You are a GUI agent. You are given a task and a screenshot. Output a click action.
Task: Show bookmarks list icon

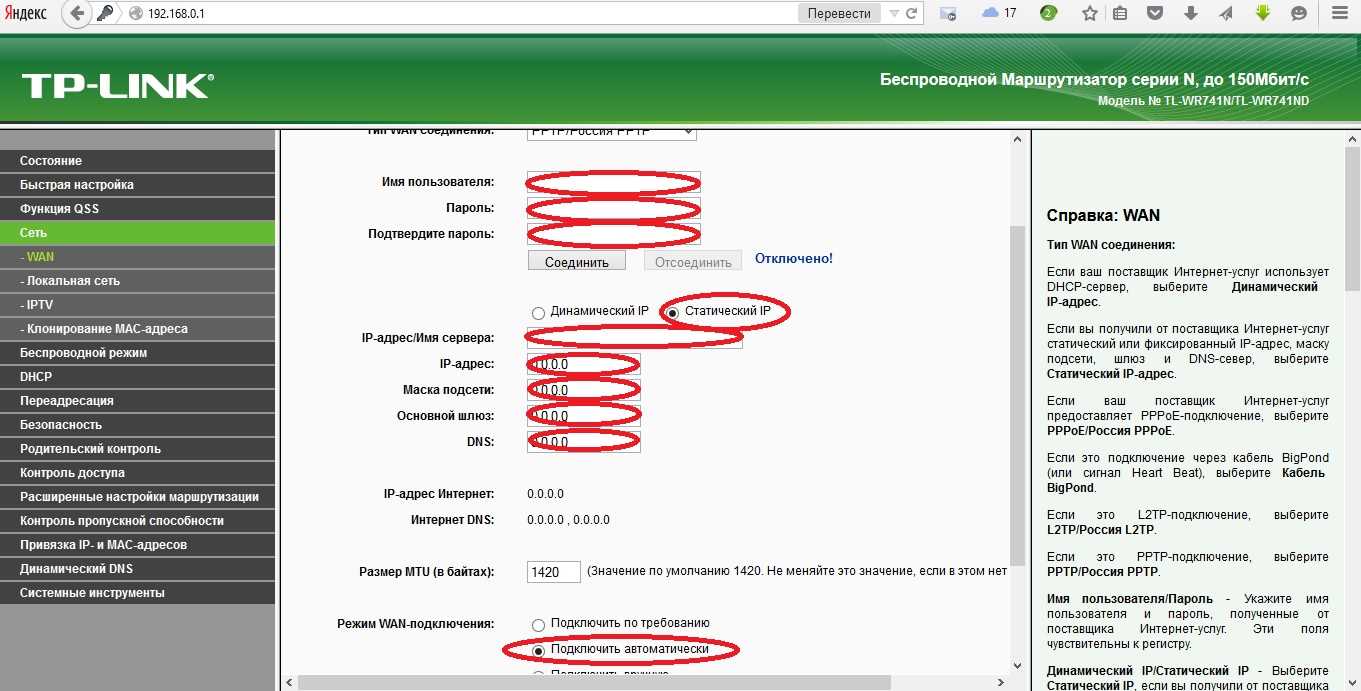[x=1120, y=13]
